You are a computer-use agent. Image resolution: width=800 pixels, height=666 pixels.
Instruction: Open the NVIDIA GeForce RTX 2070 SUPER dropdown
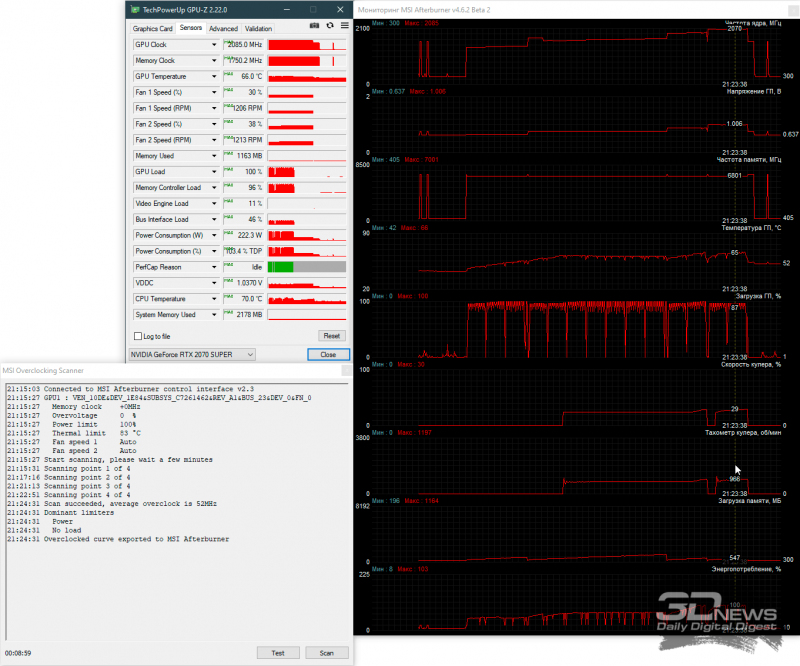pyautogui.click(x=192, y=355)
